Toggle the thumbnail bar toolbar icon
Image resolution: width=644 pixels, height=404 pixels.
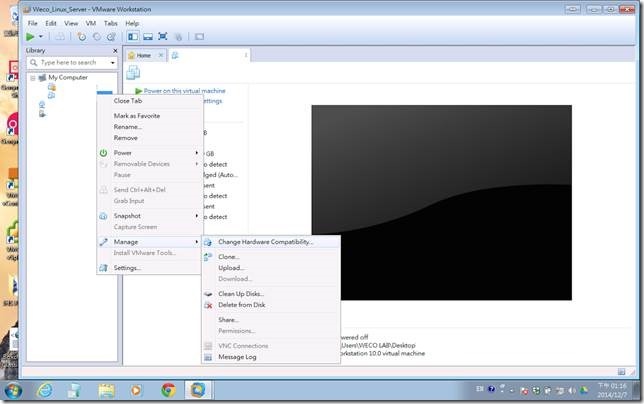click(x=148, y=37)
